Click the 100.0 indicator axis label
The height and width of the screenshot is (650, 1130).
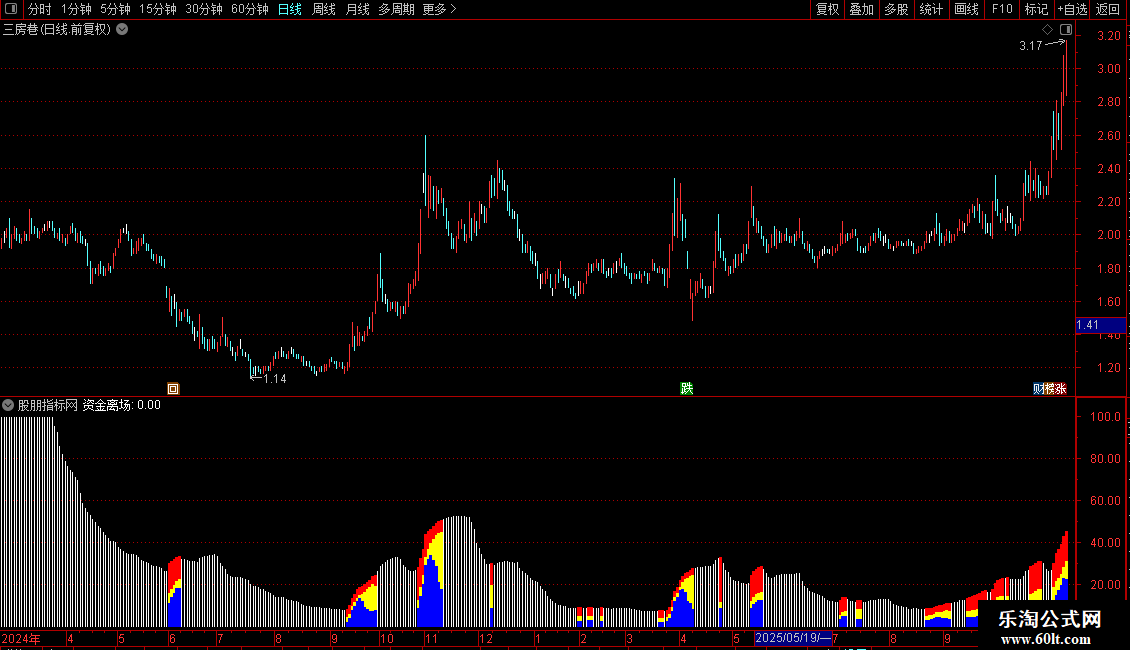click(x=1105, y=417)
